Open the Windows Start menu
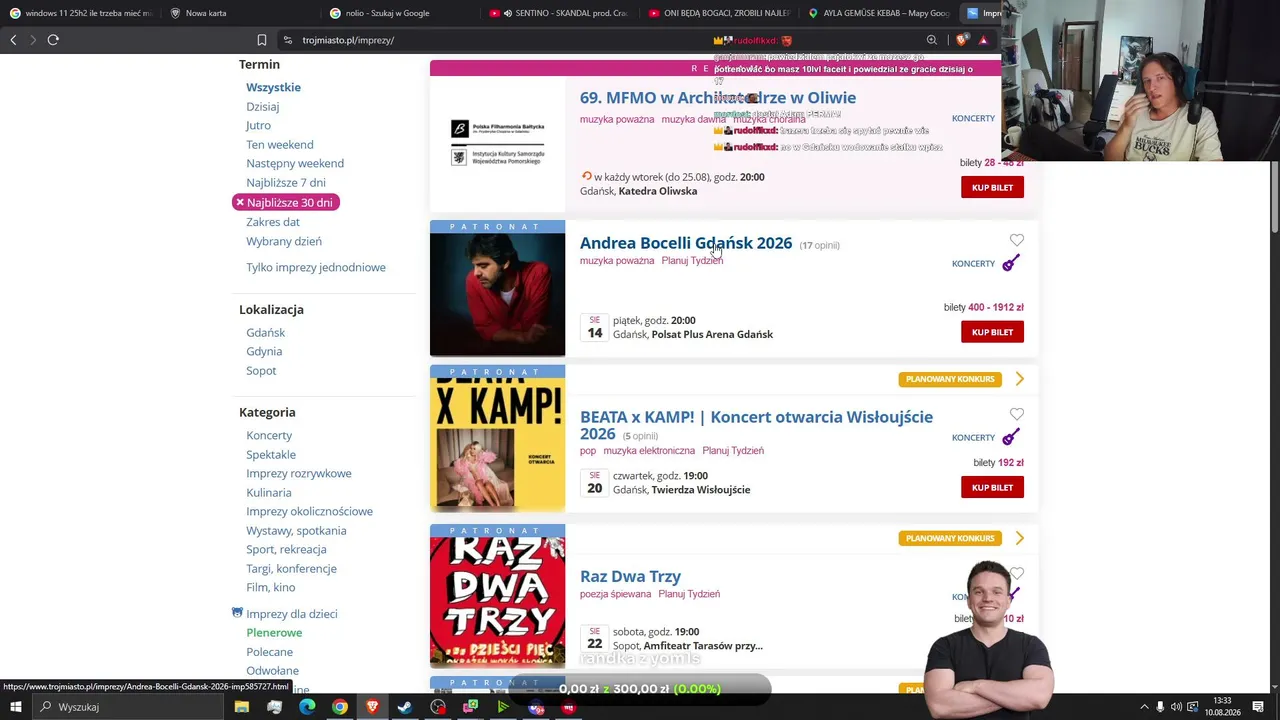Image resolution: width=1280 pixels, height=720 pixels. (15, 707)
